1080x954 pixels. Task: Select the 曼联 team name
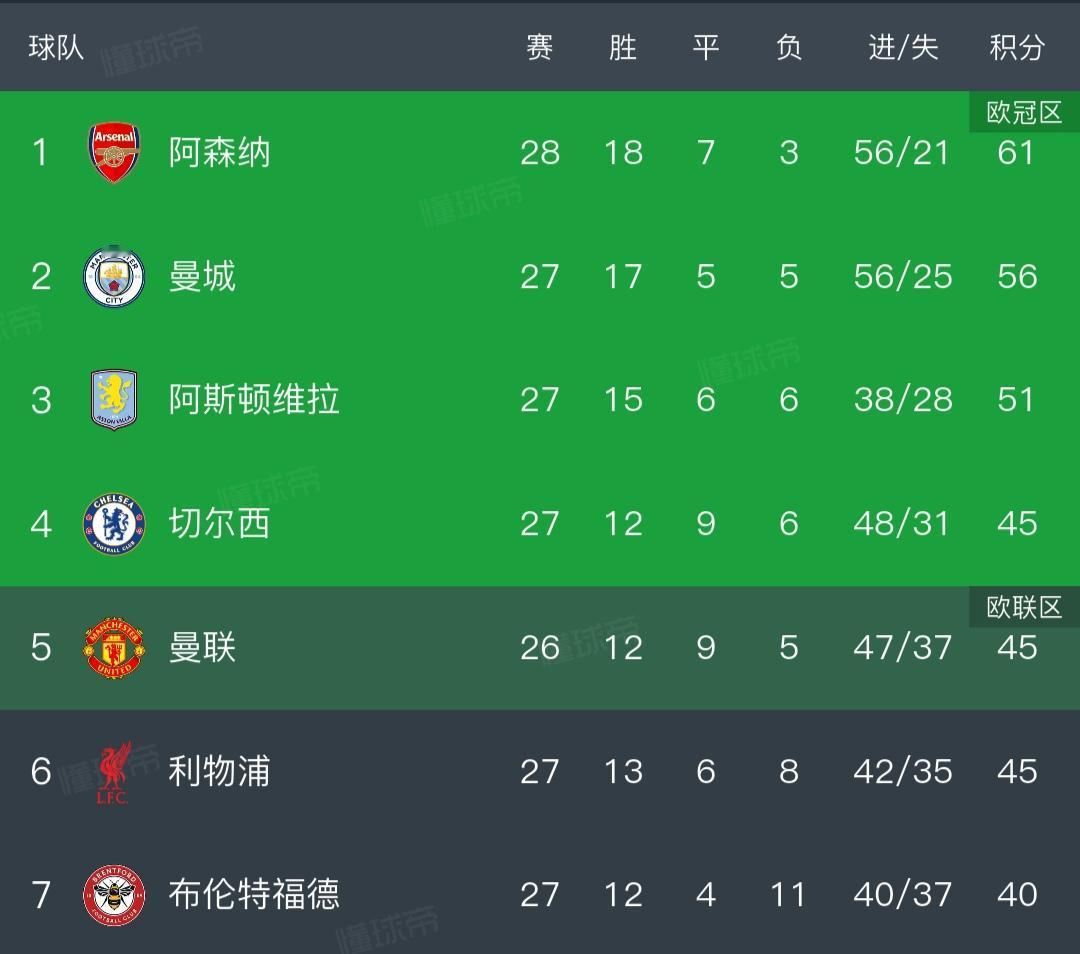click(202, 648)
